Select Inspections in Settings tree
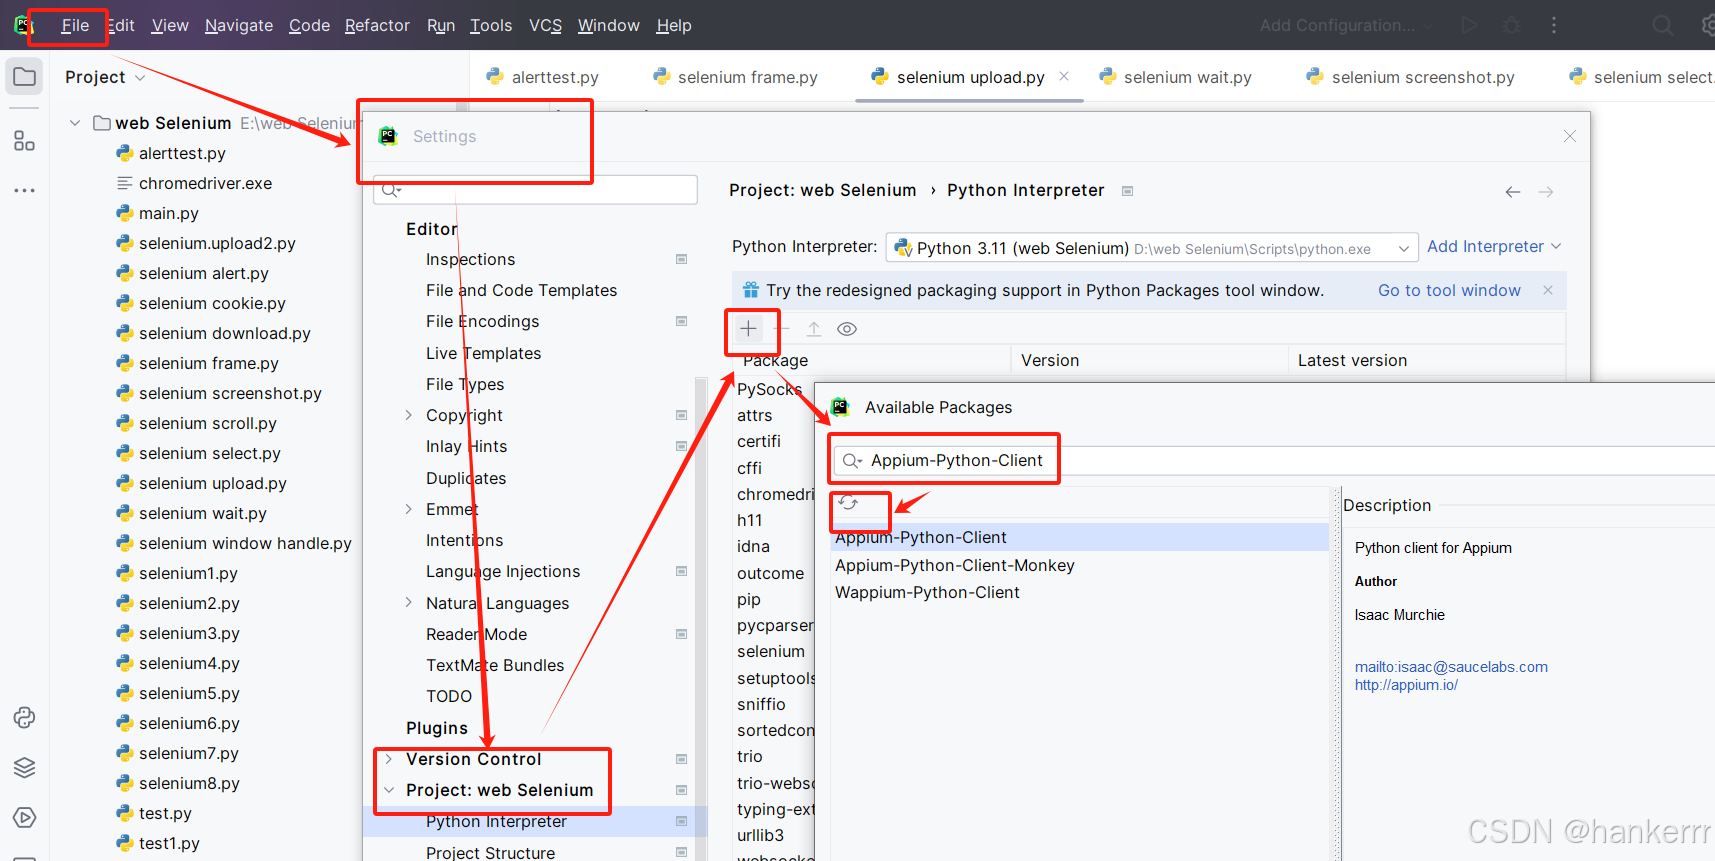Image resolution: width=1715 pixels, height=861 pixels. point(470,259)
